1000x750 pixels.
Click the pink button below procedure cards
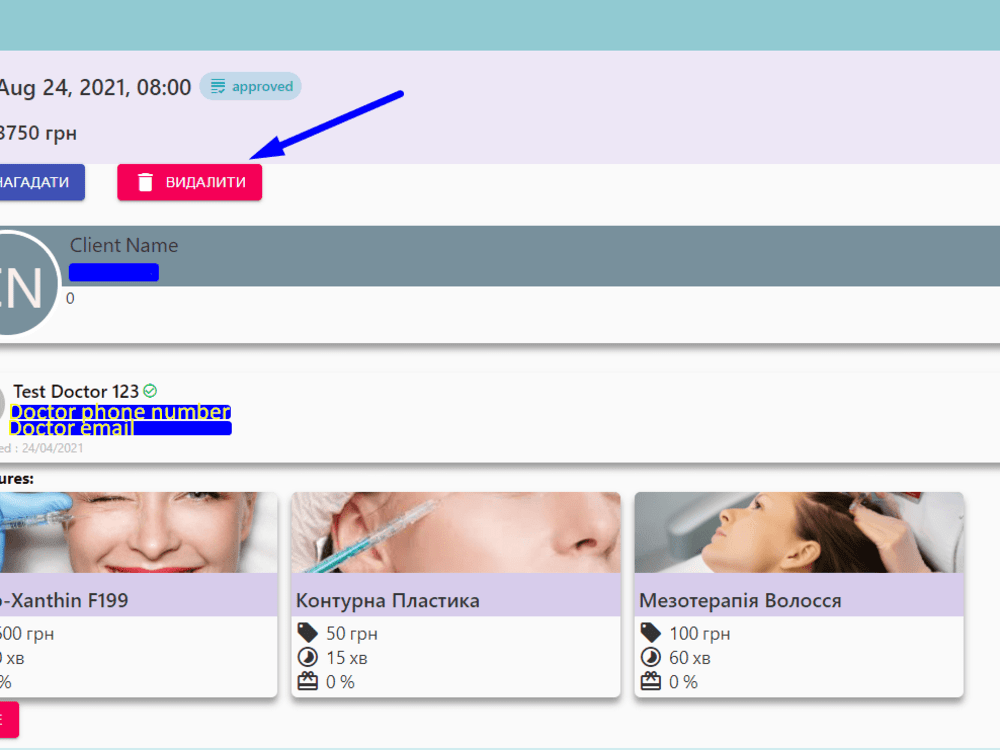[10, 719]
